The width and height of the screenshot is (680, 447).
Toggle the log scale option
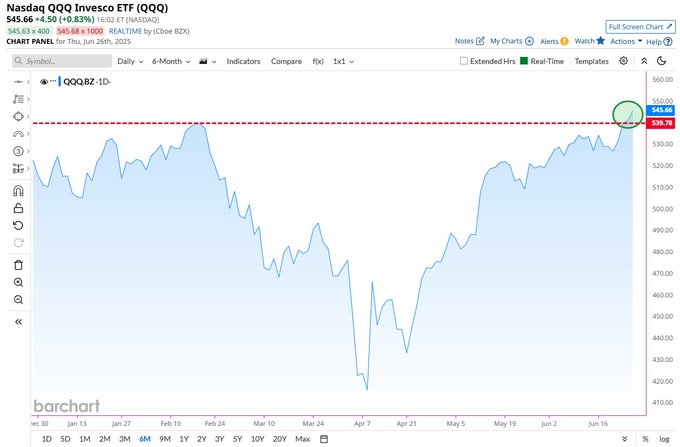click(x=664, y=439)
